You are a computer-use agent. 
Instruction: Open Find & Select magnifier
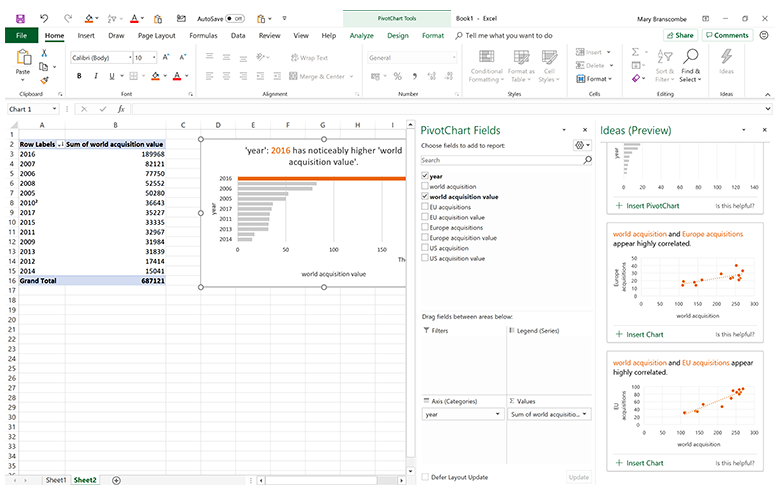[x=690, y=66]
